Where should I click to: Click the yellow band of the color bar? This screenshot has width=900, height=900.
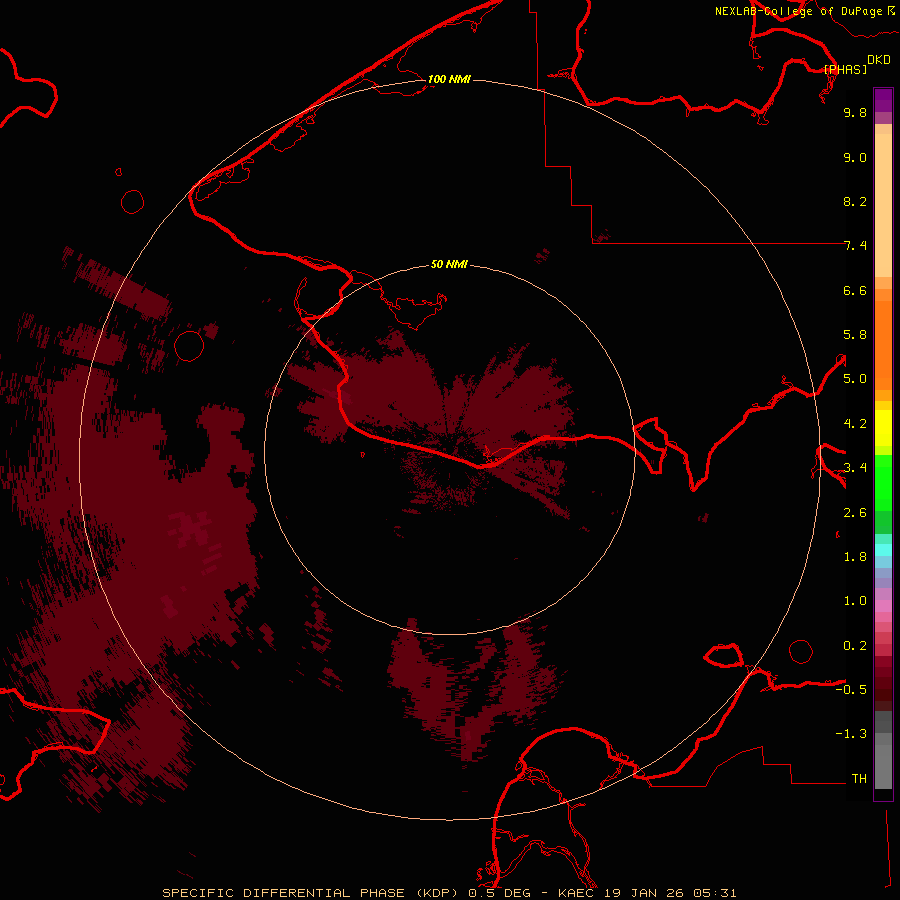pos(883,428)
